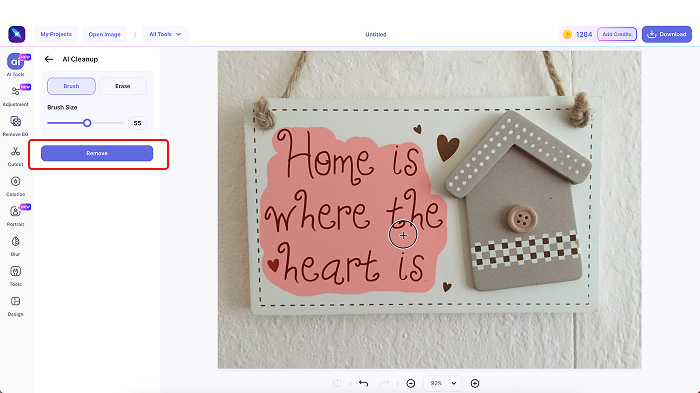700x393 pixels.
Task: Zoom in with the plus icon
Action: 475,383
